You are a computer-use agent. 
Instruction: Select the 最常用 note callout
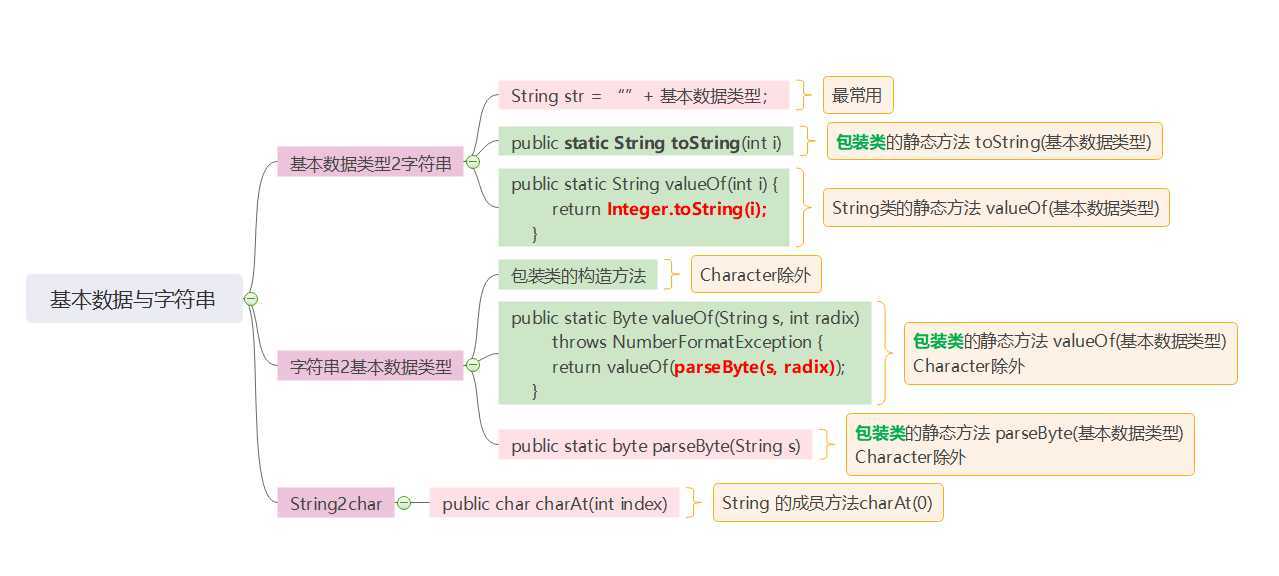[858, 96]
